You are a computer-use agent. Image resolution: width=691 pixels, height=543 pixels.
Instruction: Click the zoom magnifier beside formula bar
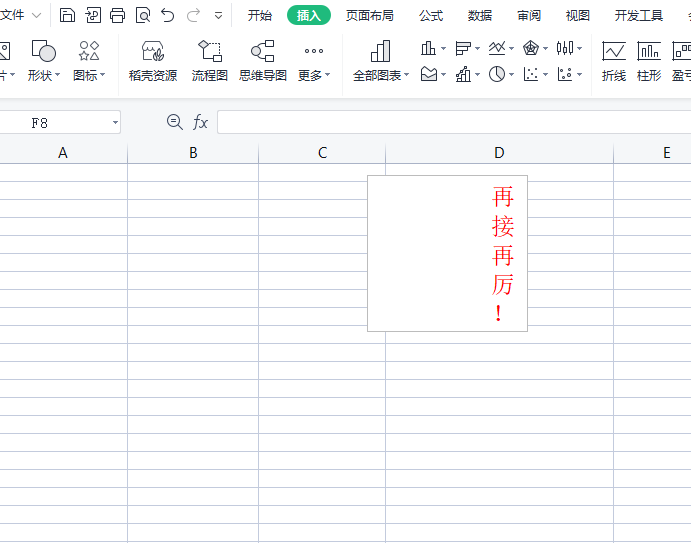tap(175, 122)
